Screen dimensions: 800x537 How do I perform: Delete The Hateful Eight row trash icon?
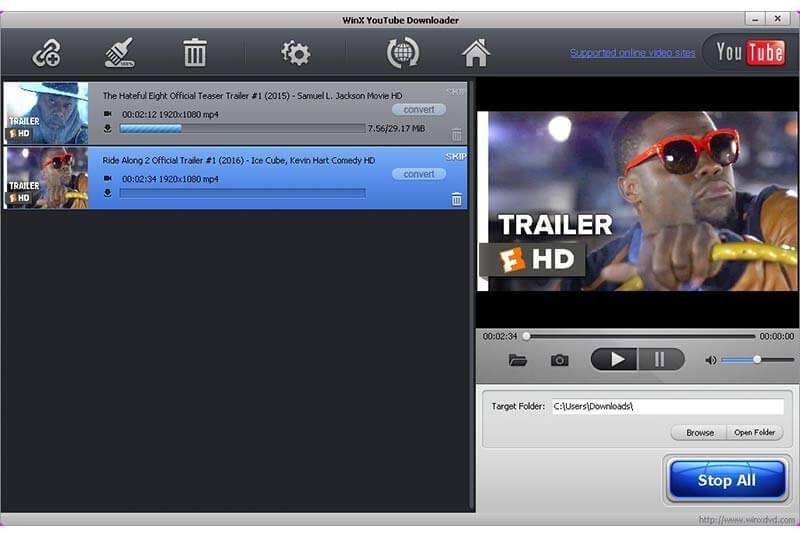click(x=457, y=134)
